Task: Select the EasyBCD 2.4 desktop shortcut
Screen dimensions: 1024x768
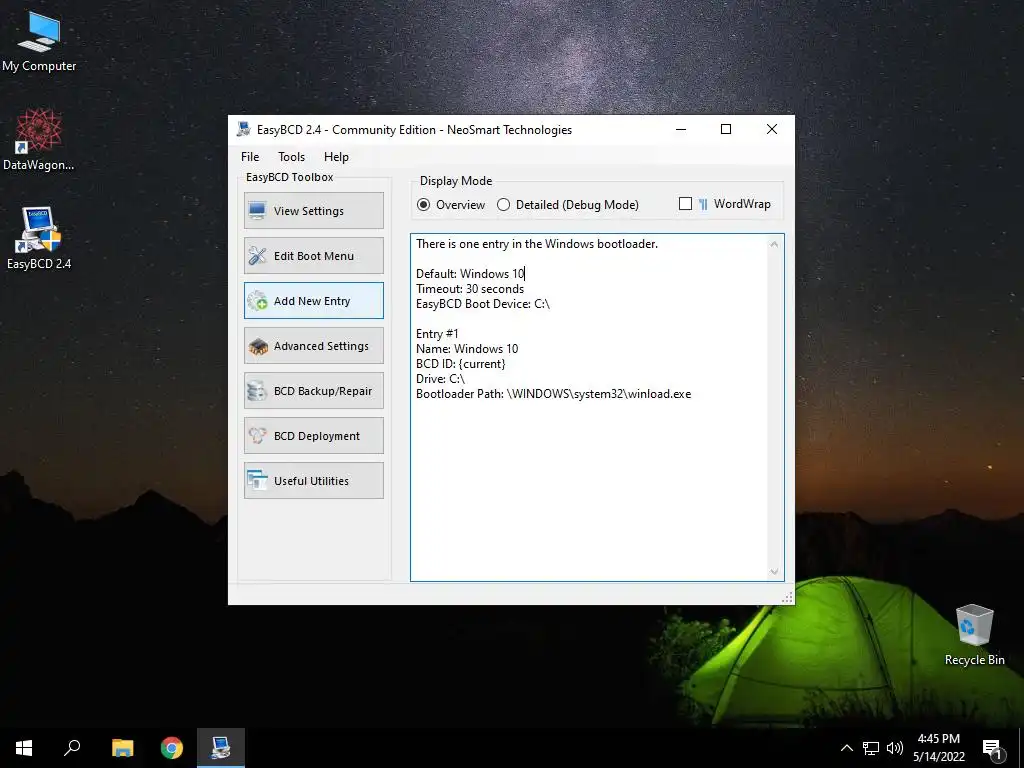Action: [39, 238]
